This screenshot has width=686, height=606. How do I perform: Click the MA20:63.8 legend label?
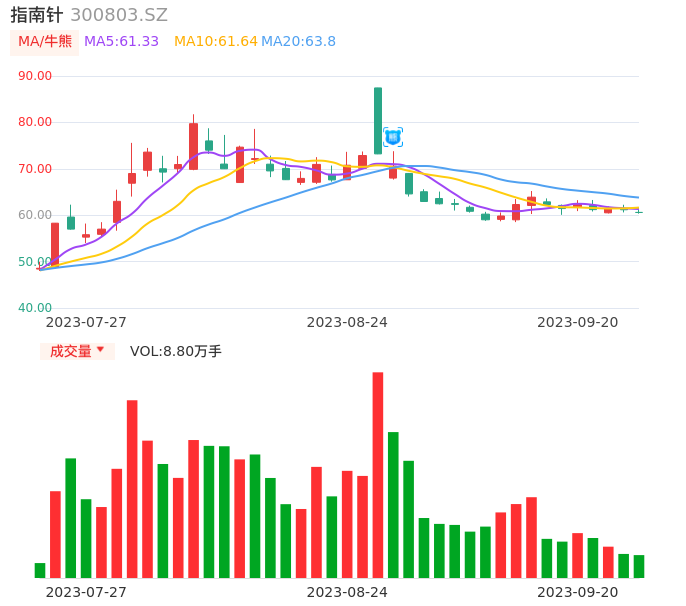click(x=298, y=42)
